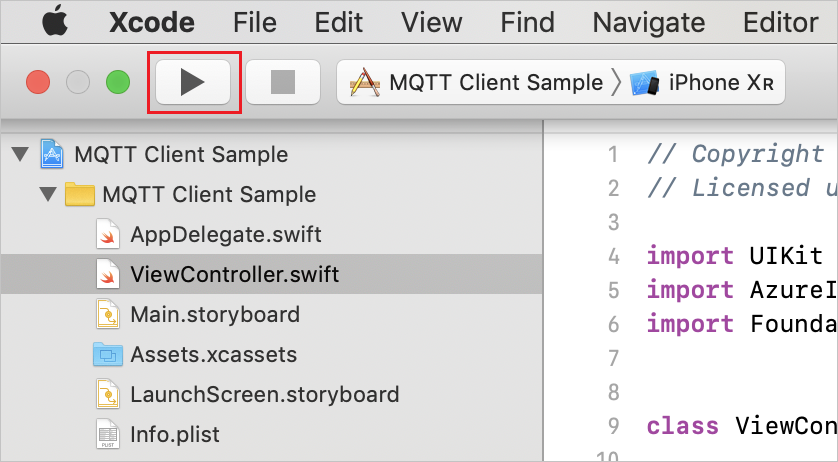Click the yellow MQTT Client Sample folder icon
838x462 pixels.
click(x=79, y=195)
